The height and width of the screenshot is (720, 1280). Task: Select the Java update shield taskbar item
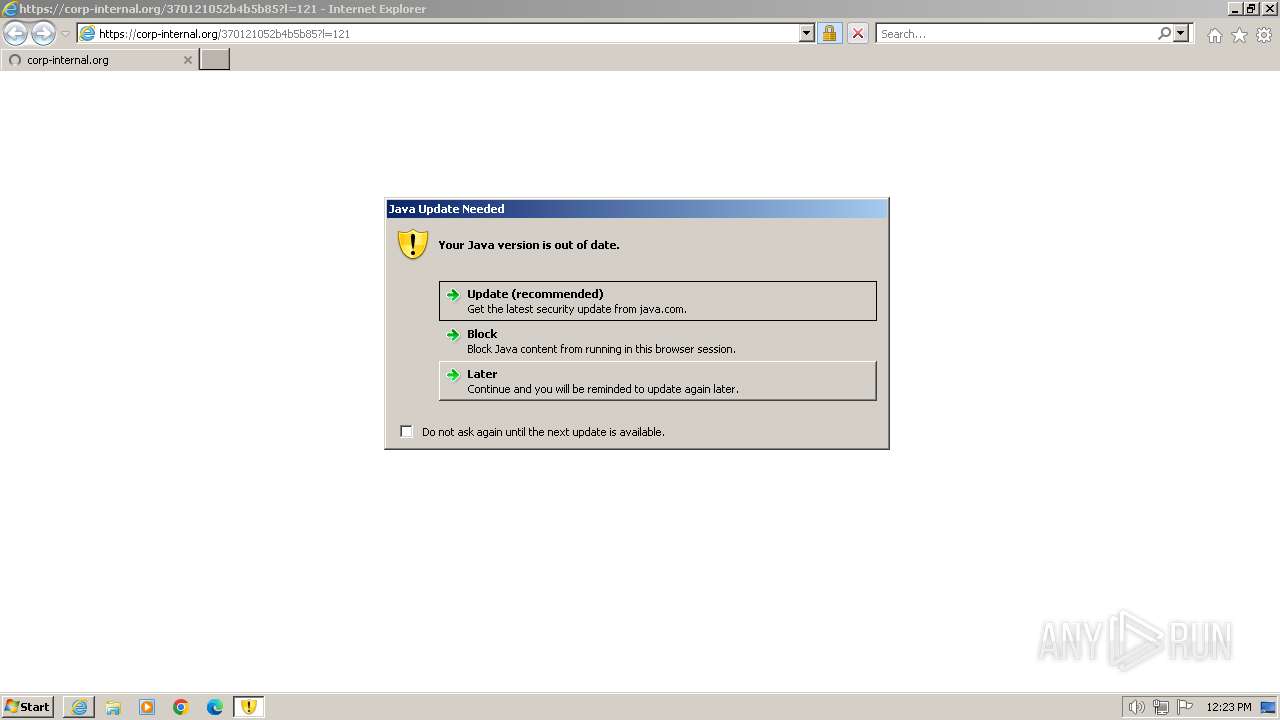click(x=249, y=707)
